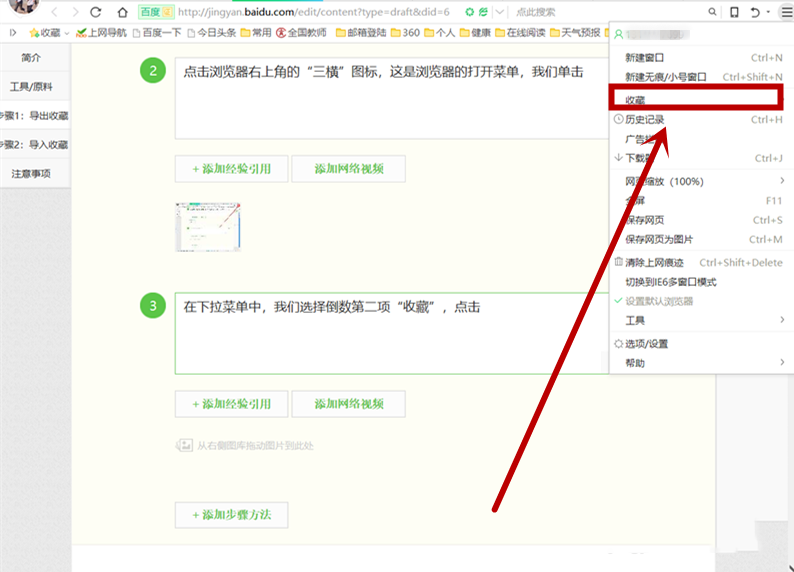Select 工具/原料 in left outline
This screenshot has width=794, height=572.
click(x=31, y=87)
